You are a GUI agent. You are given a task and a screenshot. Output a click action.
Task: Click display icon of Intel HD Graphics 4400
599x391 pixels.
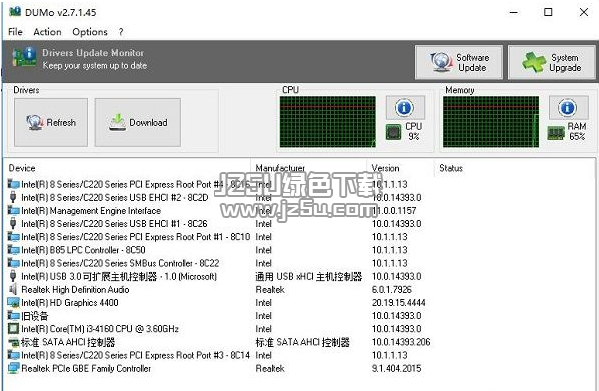[13, 302]
